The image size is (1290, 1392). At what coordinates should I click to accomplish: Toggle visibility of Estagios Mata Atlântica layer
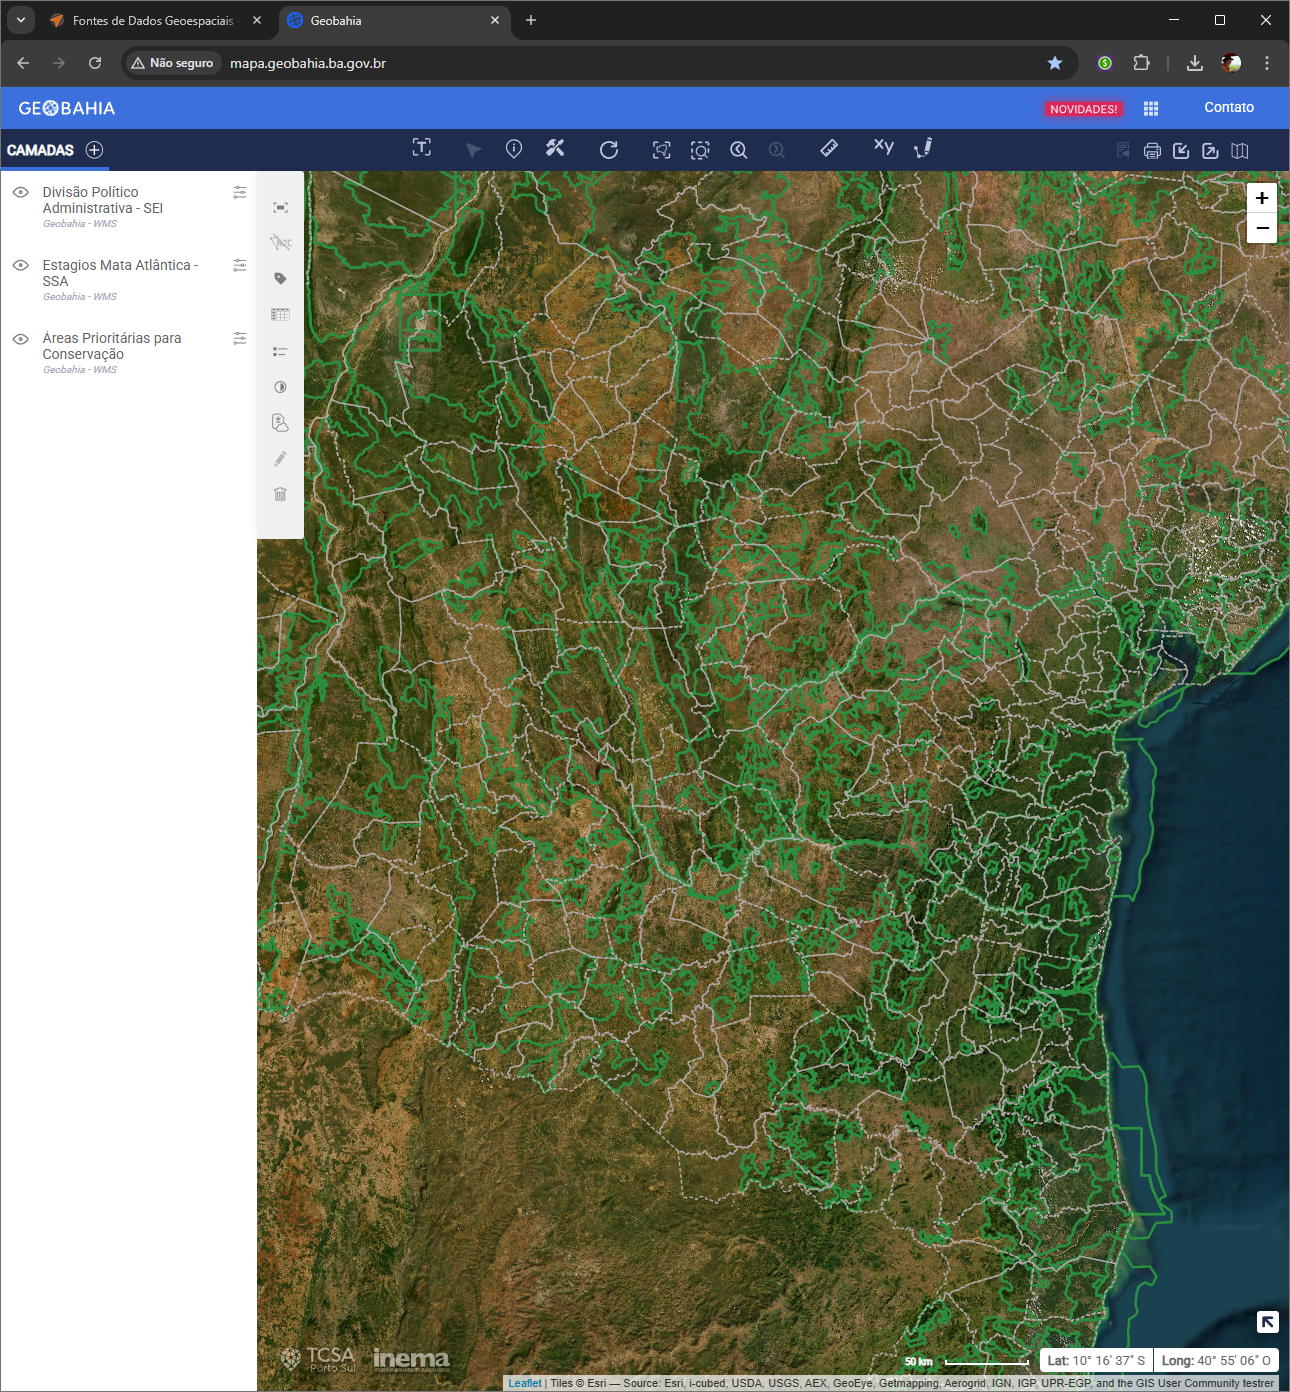[20, 265]
